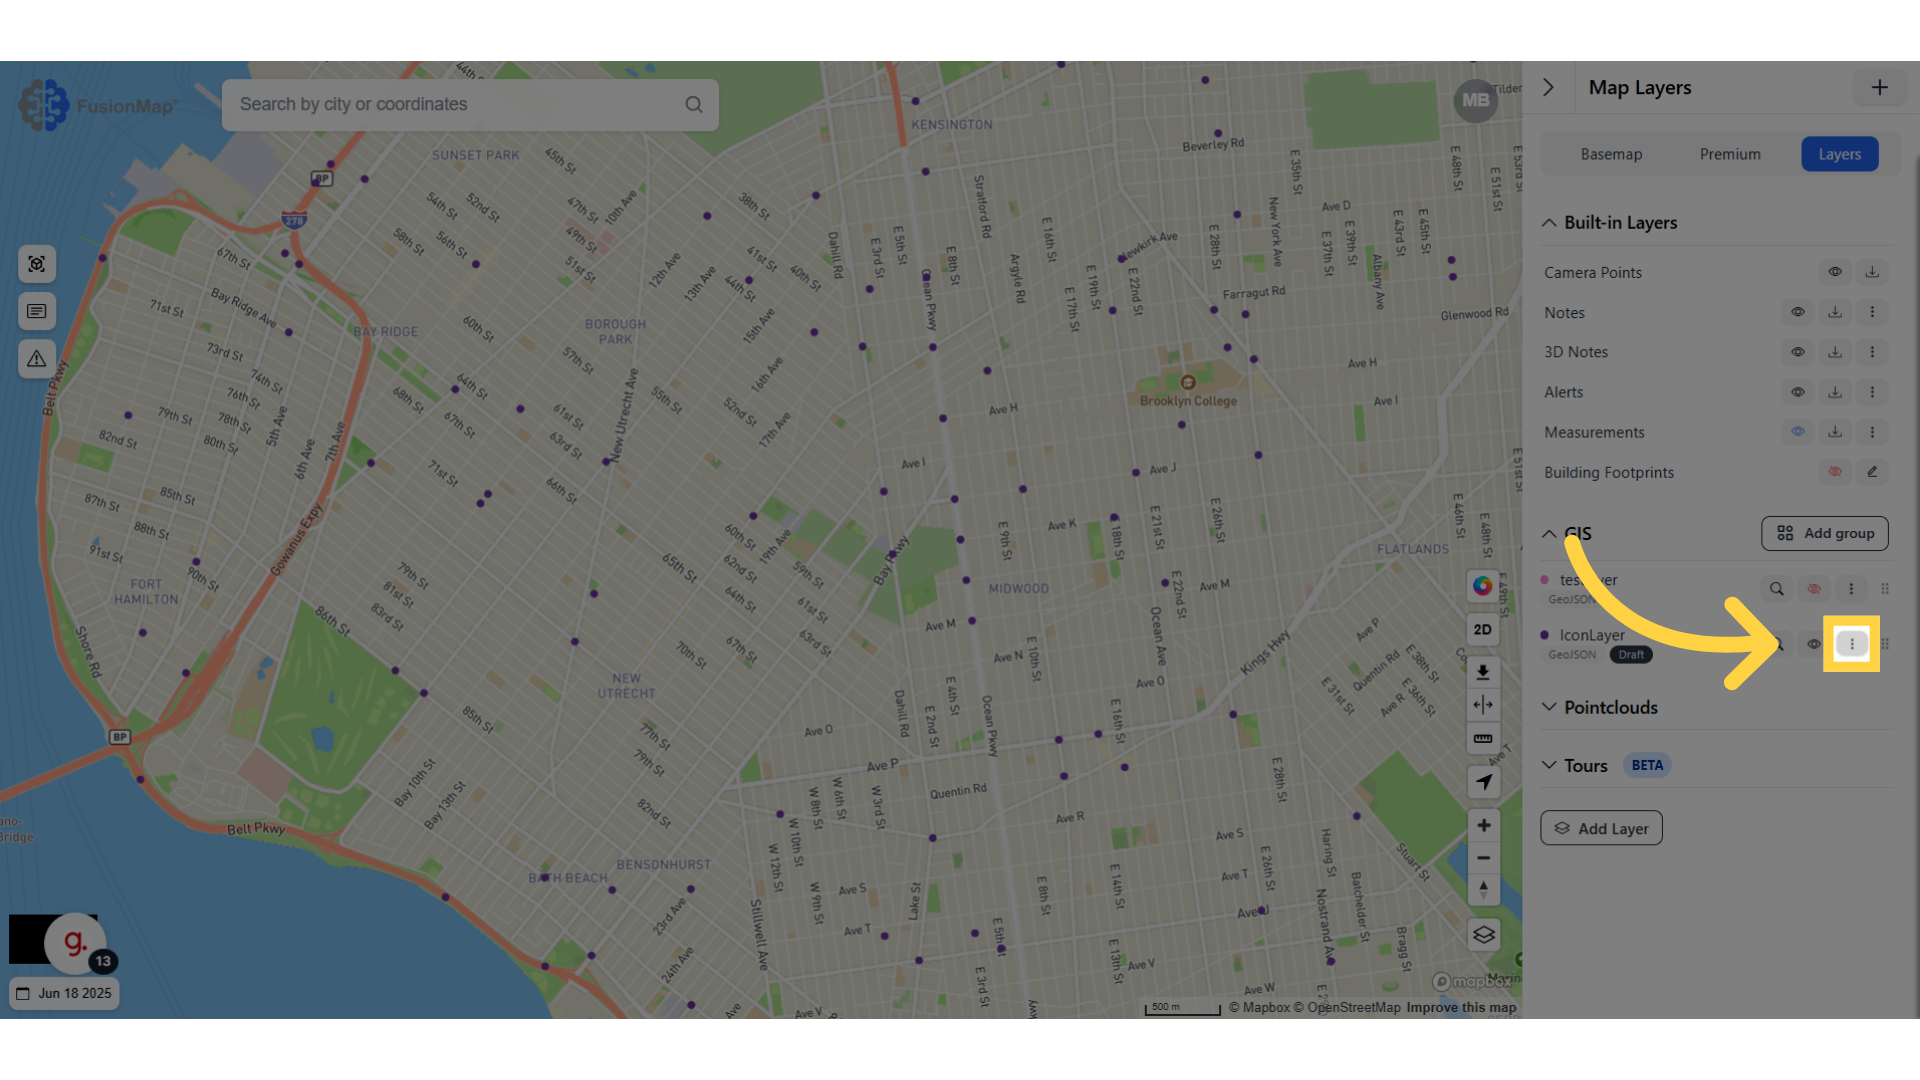Reset the map compass north
1920x1080 pixels.
(1483, 890)
